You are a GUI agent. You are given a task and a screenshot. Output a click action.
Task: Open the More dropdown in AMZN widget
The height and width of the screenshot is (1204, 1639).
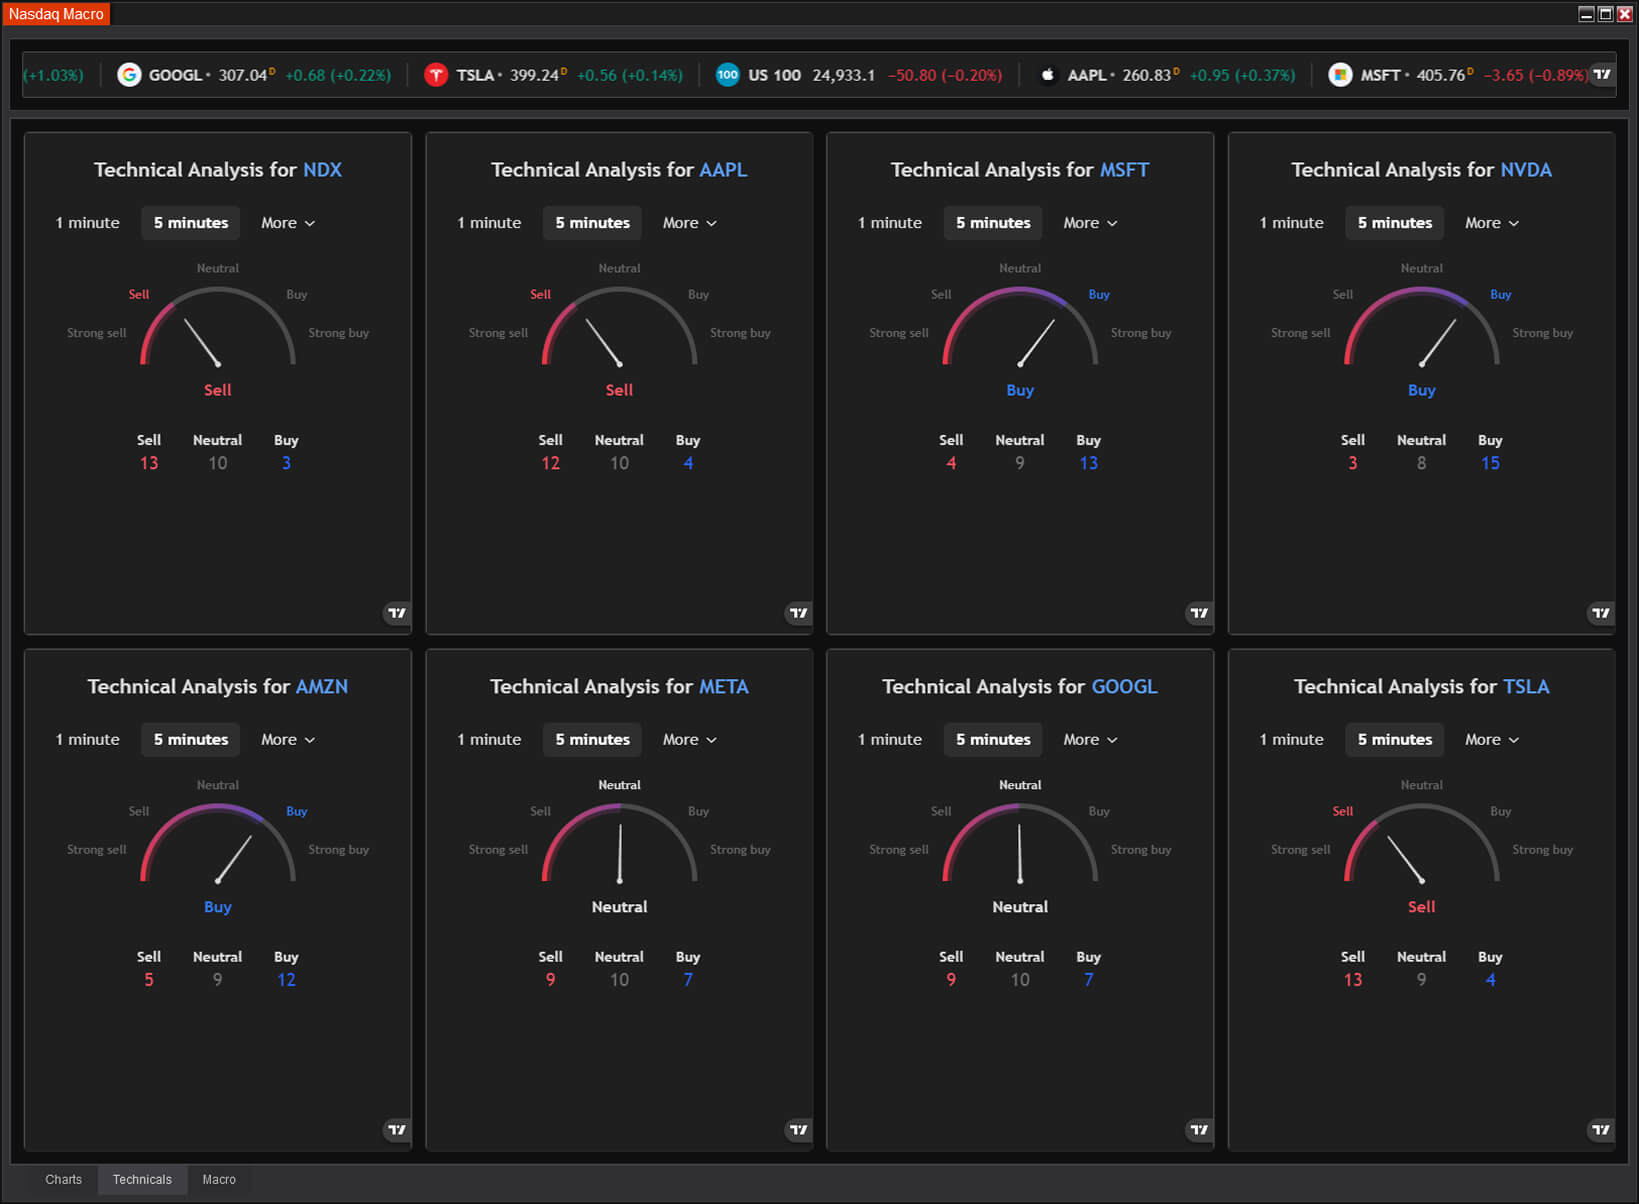287,740
